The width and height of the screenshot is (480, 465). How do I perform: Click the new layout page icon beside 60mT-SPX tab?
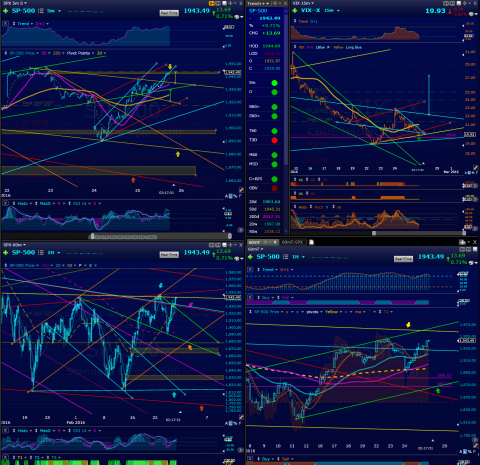click(x=311, y=242)
